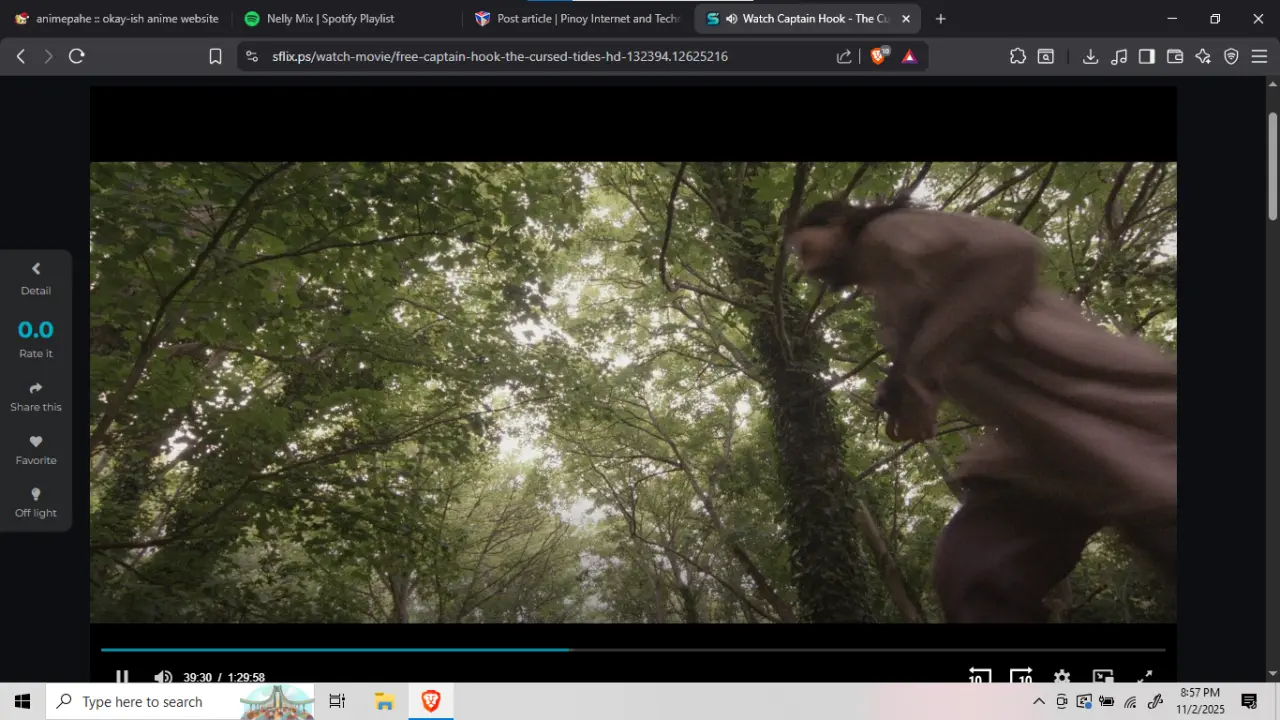Open the video player settings
Viewport: 1280px width, 720px height.
1062,677
